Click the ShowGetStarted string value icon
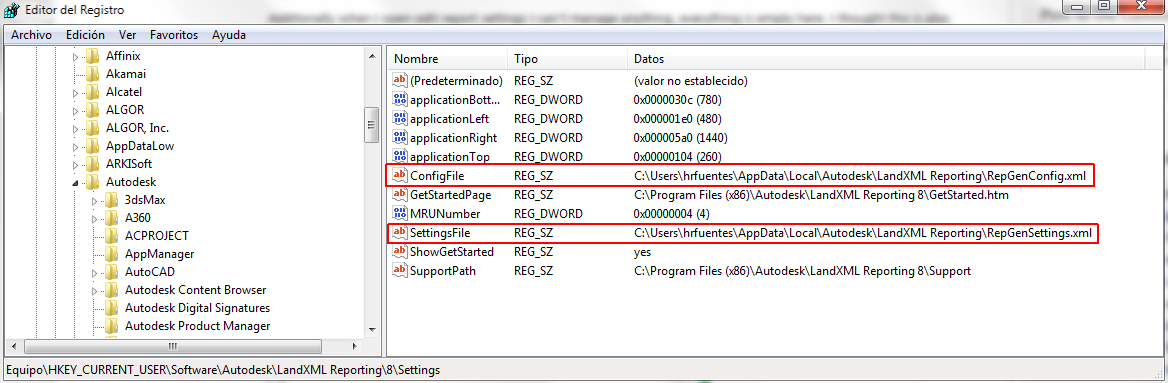This screenshot has width=1168, height=383. [401, 252]
